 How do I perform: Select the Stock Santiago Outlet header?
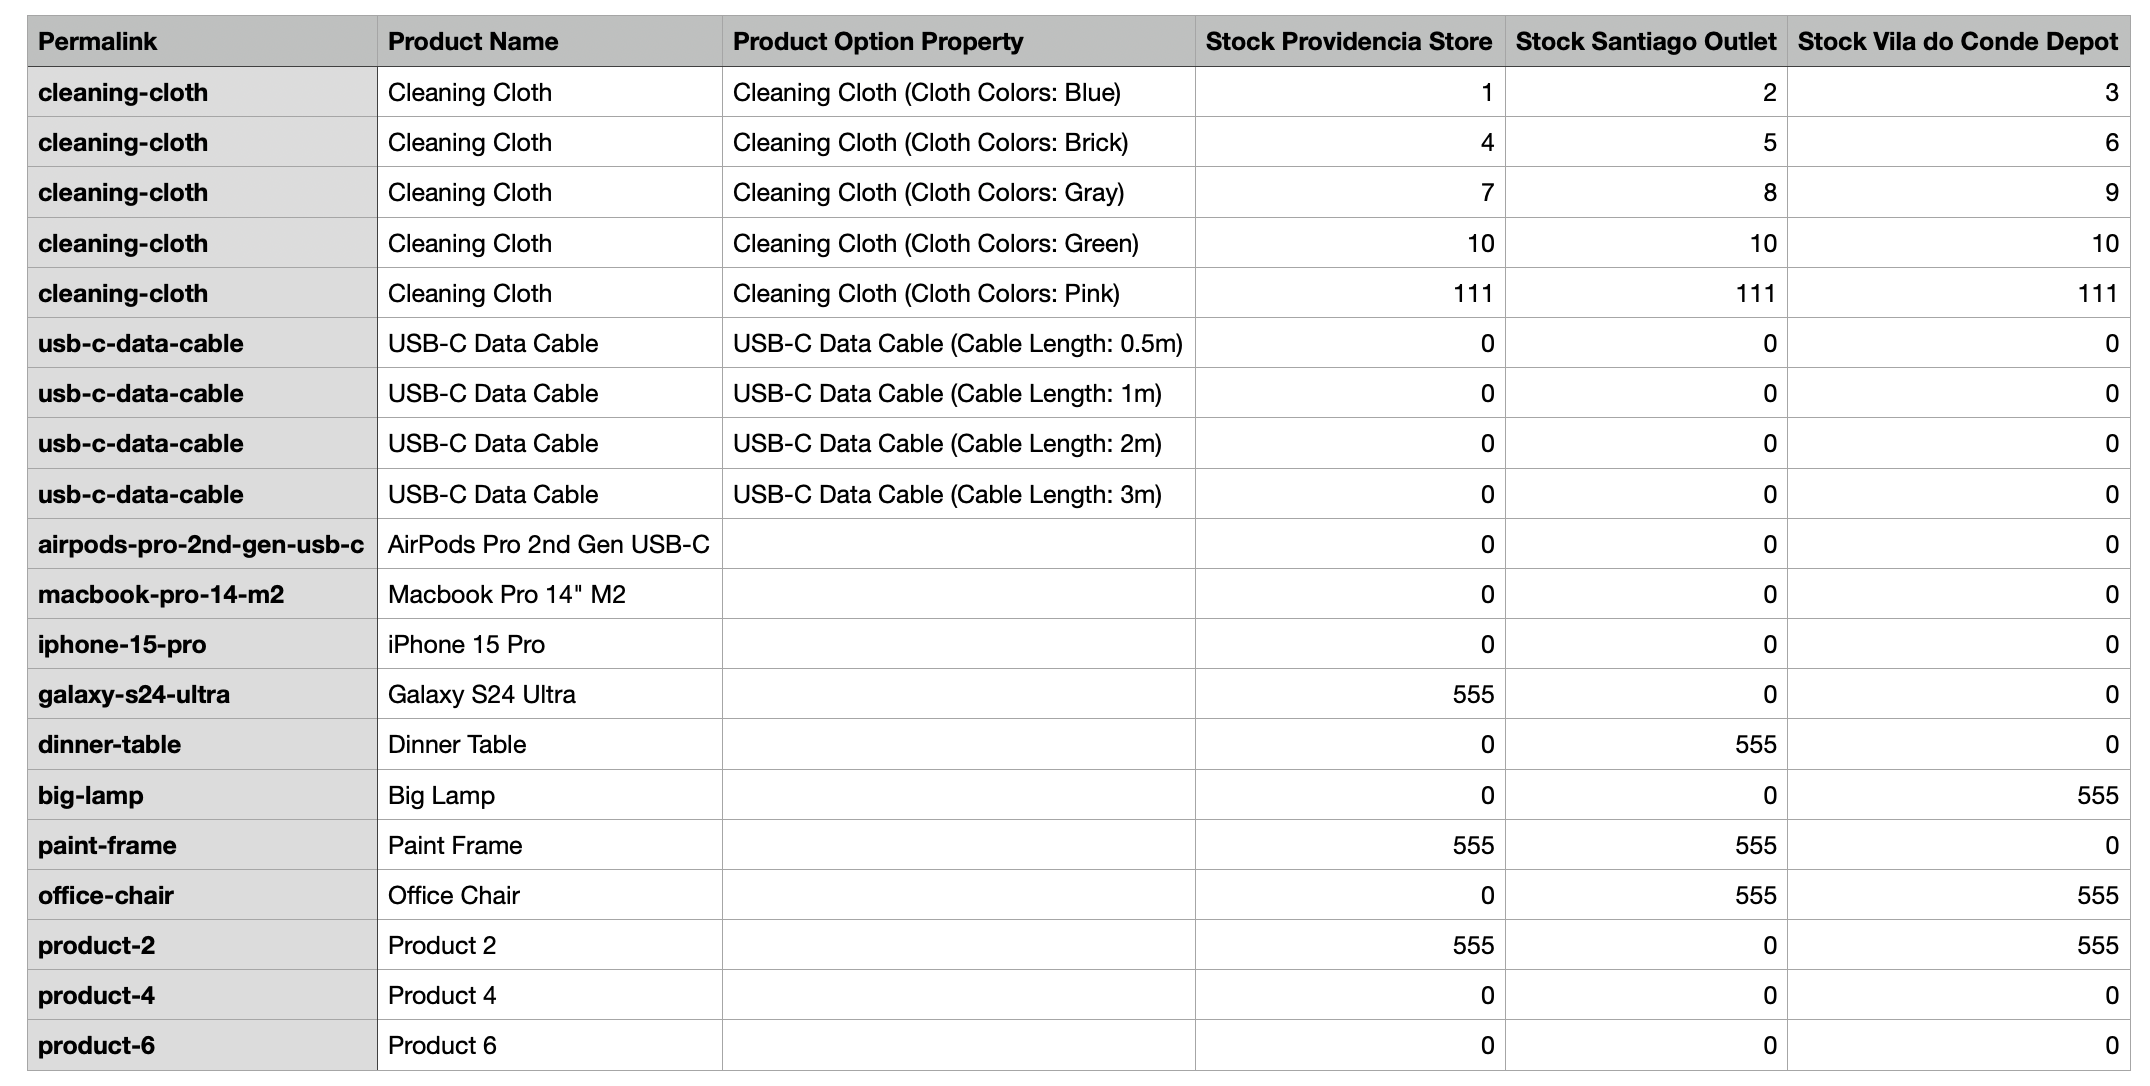pyautogui.click(x=1646, y=41)
